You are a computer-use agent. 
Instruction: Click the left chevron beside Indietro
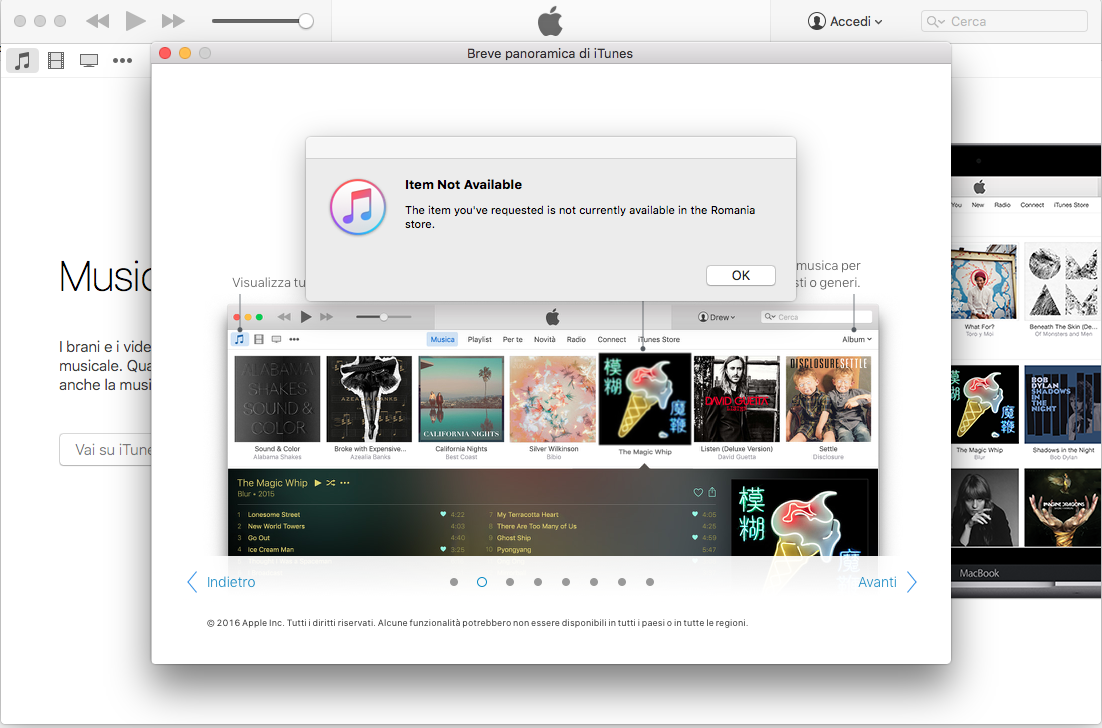tap(192, 582)
